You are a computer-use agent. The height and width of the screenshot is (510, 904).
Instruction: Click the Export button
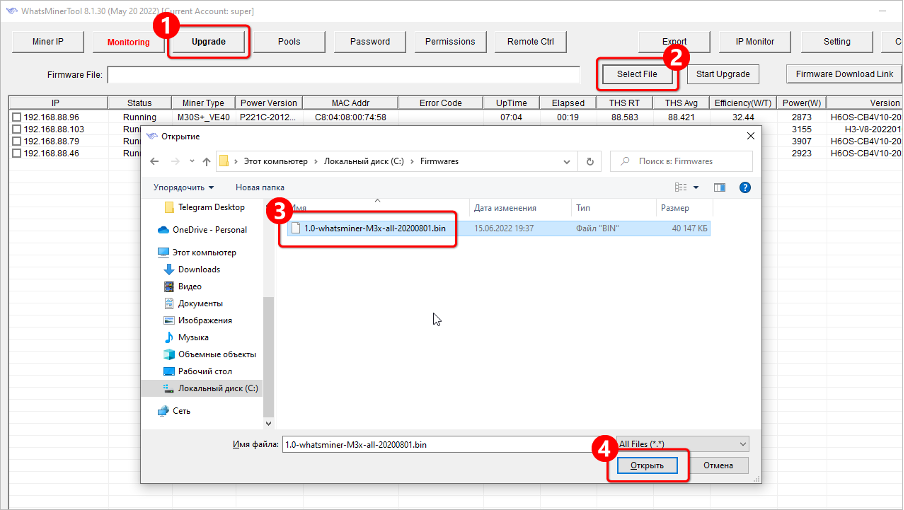[x=674, y=41]
